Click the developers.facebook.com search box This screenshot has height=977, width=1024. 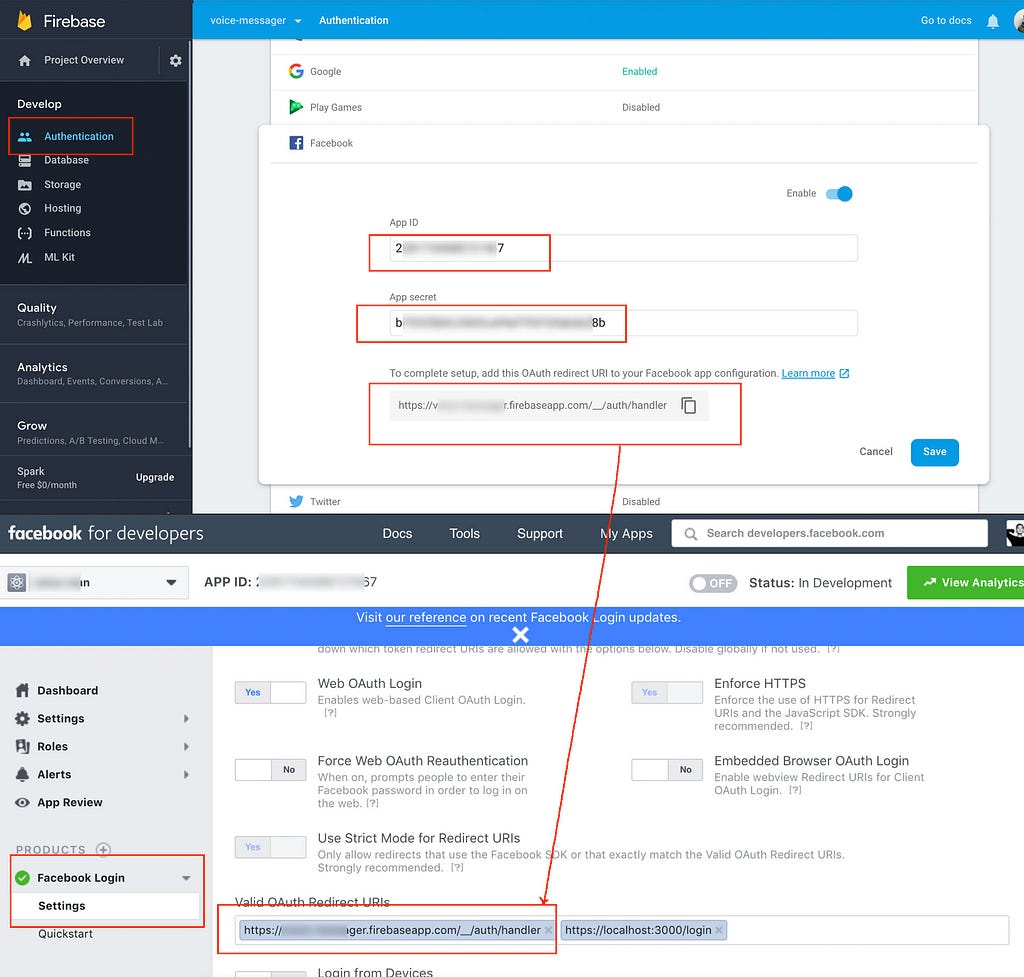[829, 534]
